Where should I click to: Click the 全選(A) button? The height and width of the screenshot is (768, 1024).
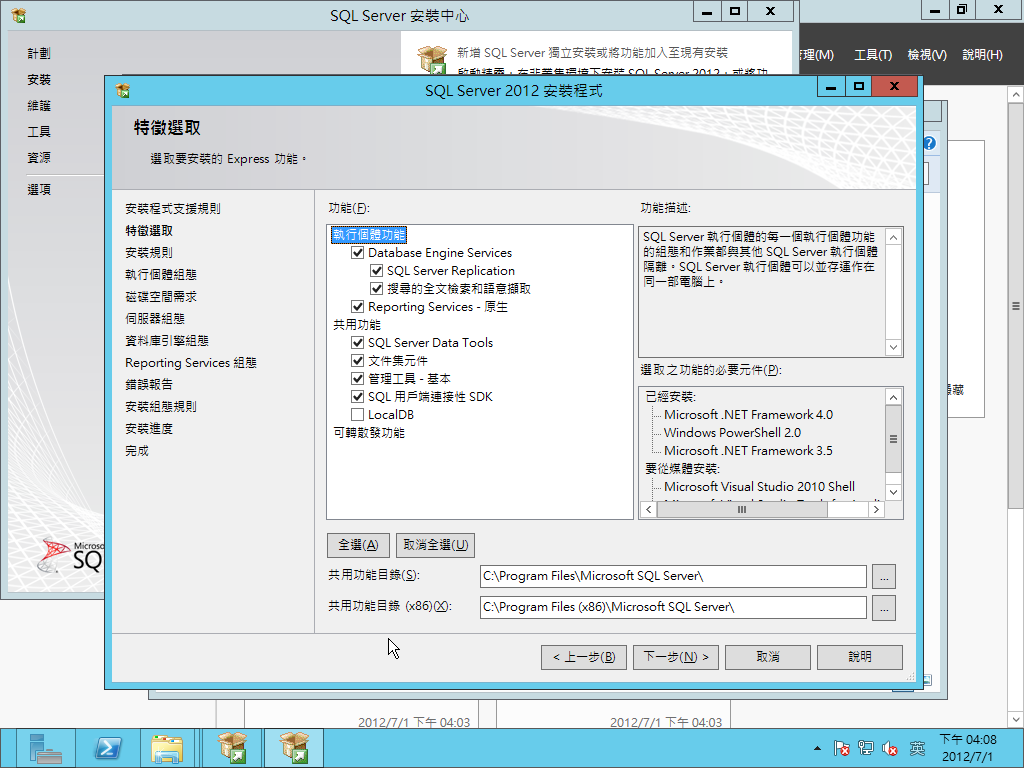[358, 545]
